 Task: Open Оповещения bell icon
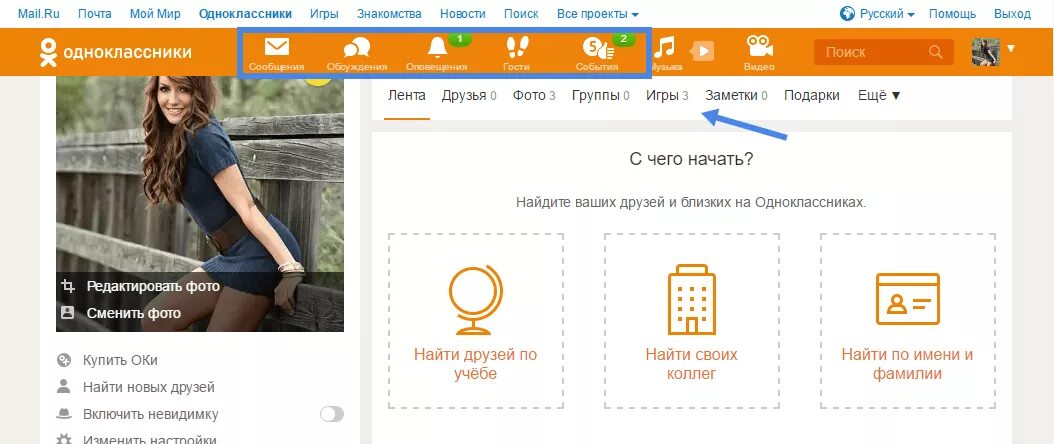438,47
